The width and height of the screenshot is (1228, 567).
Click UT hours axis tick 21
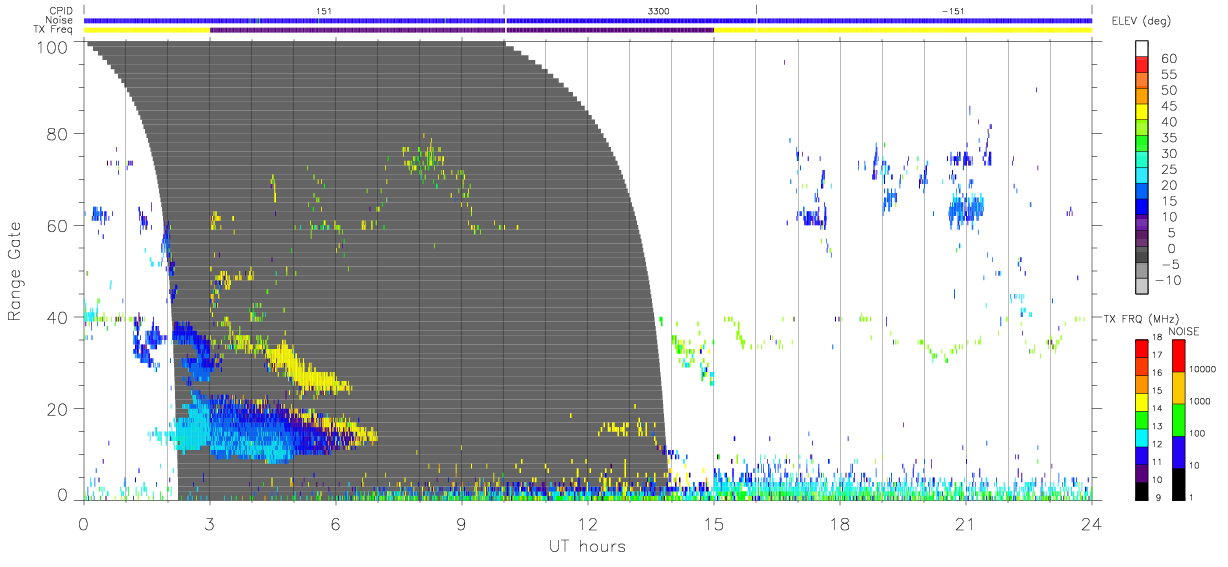click(x=965, y=523)
